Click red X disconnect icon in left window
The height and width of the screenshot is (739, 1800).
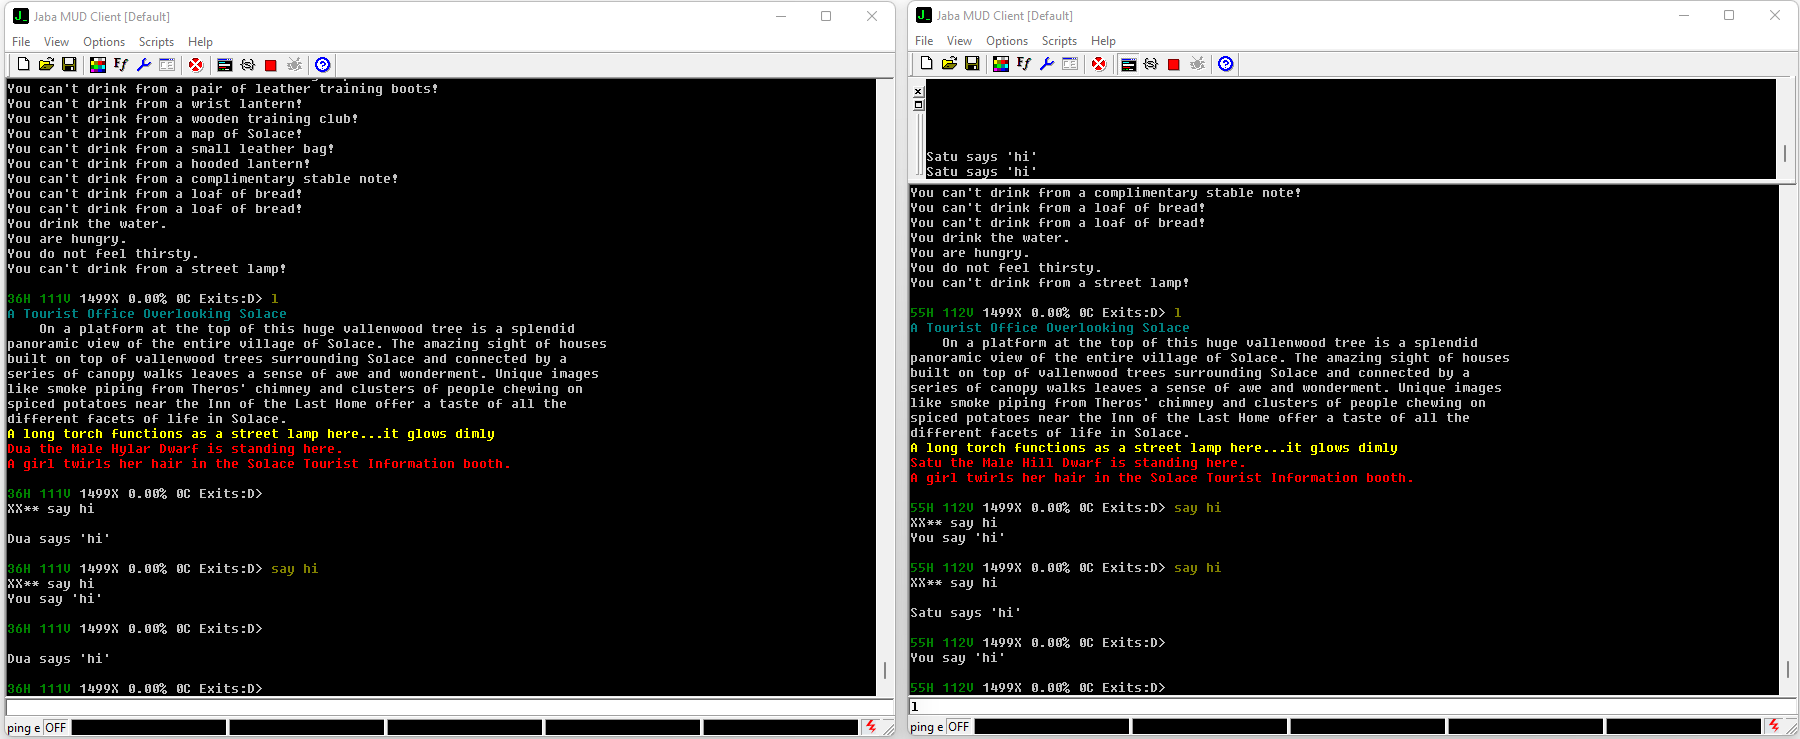pyautogui.click(x=196, y=64)
